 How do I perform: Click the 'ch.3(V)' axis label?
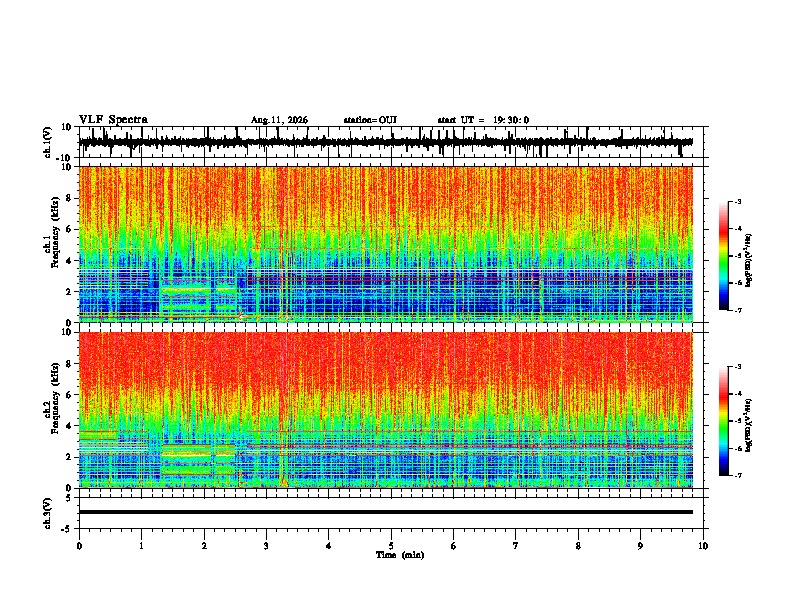click(48, 513)
